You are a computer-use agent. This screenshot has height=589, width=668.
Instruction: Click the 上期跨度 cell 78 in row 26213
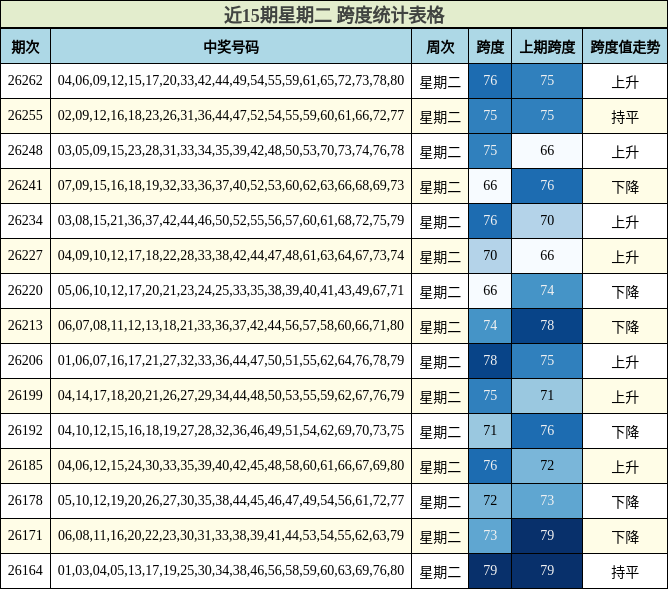point(547,326)
